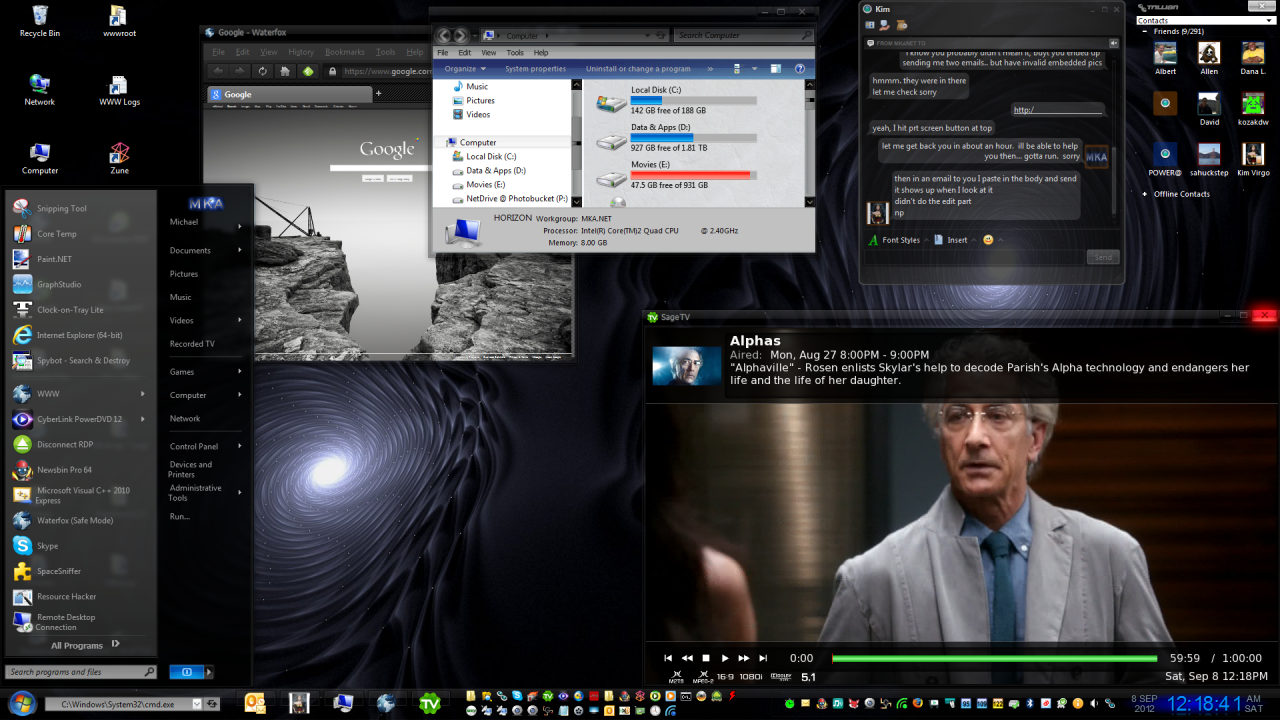Viewport: 1280px width, 720px height.
Task: Open Newsbin Pro 64 entry
Action: [80, 469]
